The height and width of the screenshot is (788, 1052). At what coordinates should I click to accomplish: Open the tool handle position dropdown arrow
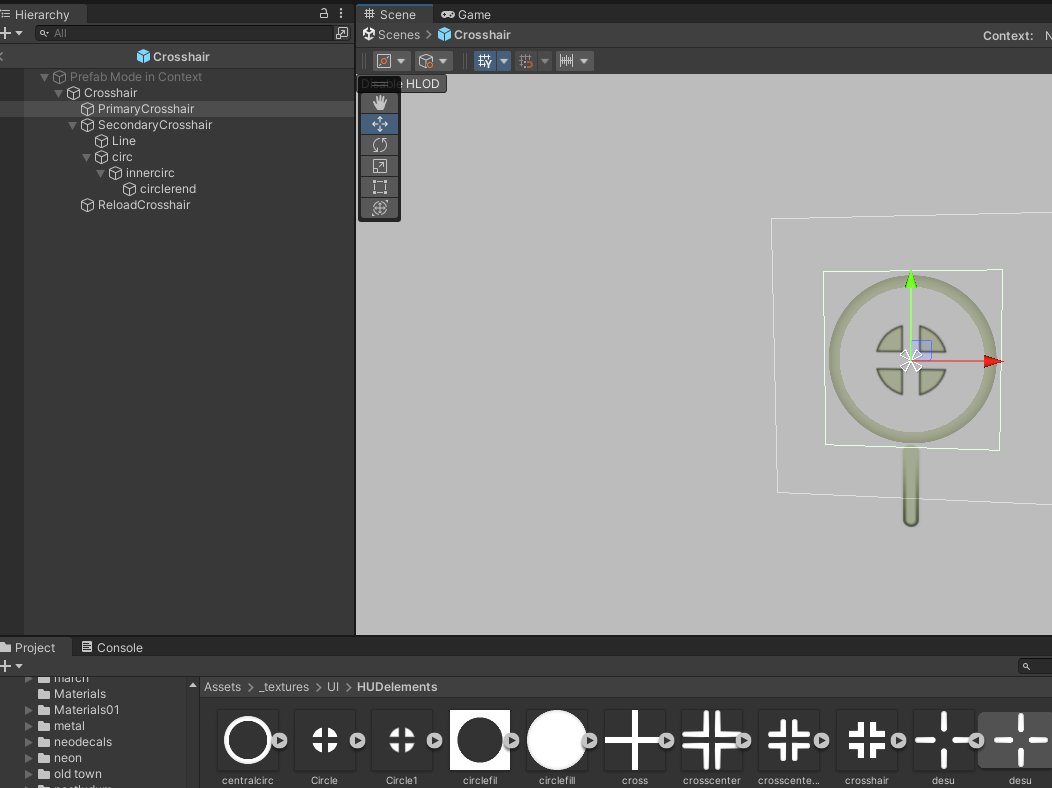tap(401, 61)
